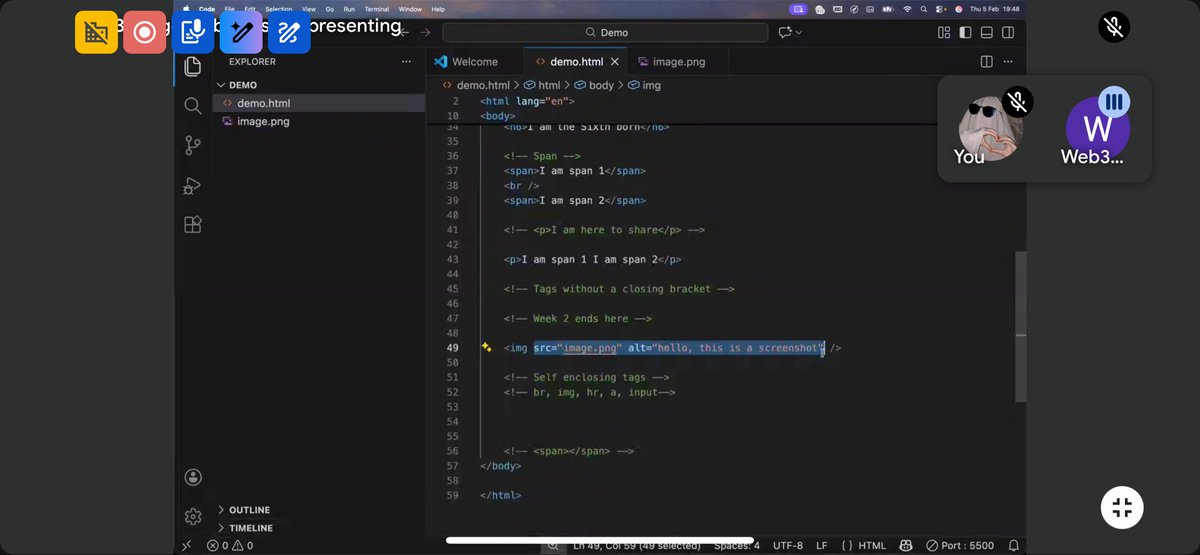Open the Manage gear icon
This screenshot has width=1200, height=555.
(193, 516)
